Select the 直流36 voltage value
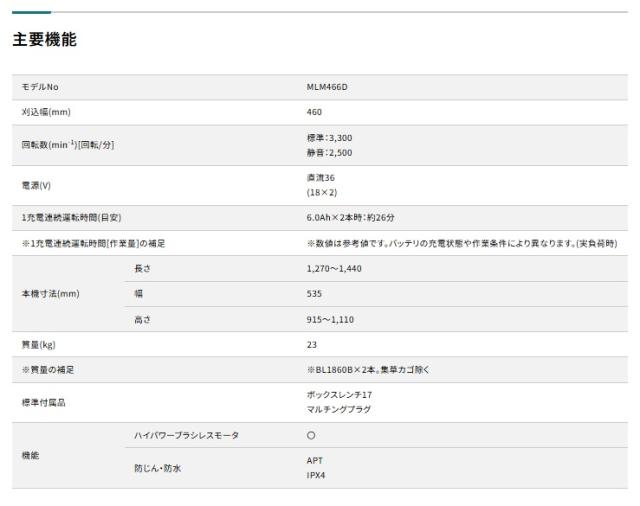This screenshot has height=506, width=640. tap(320, 178)
